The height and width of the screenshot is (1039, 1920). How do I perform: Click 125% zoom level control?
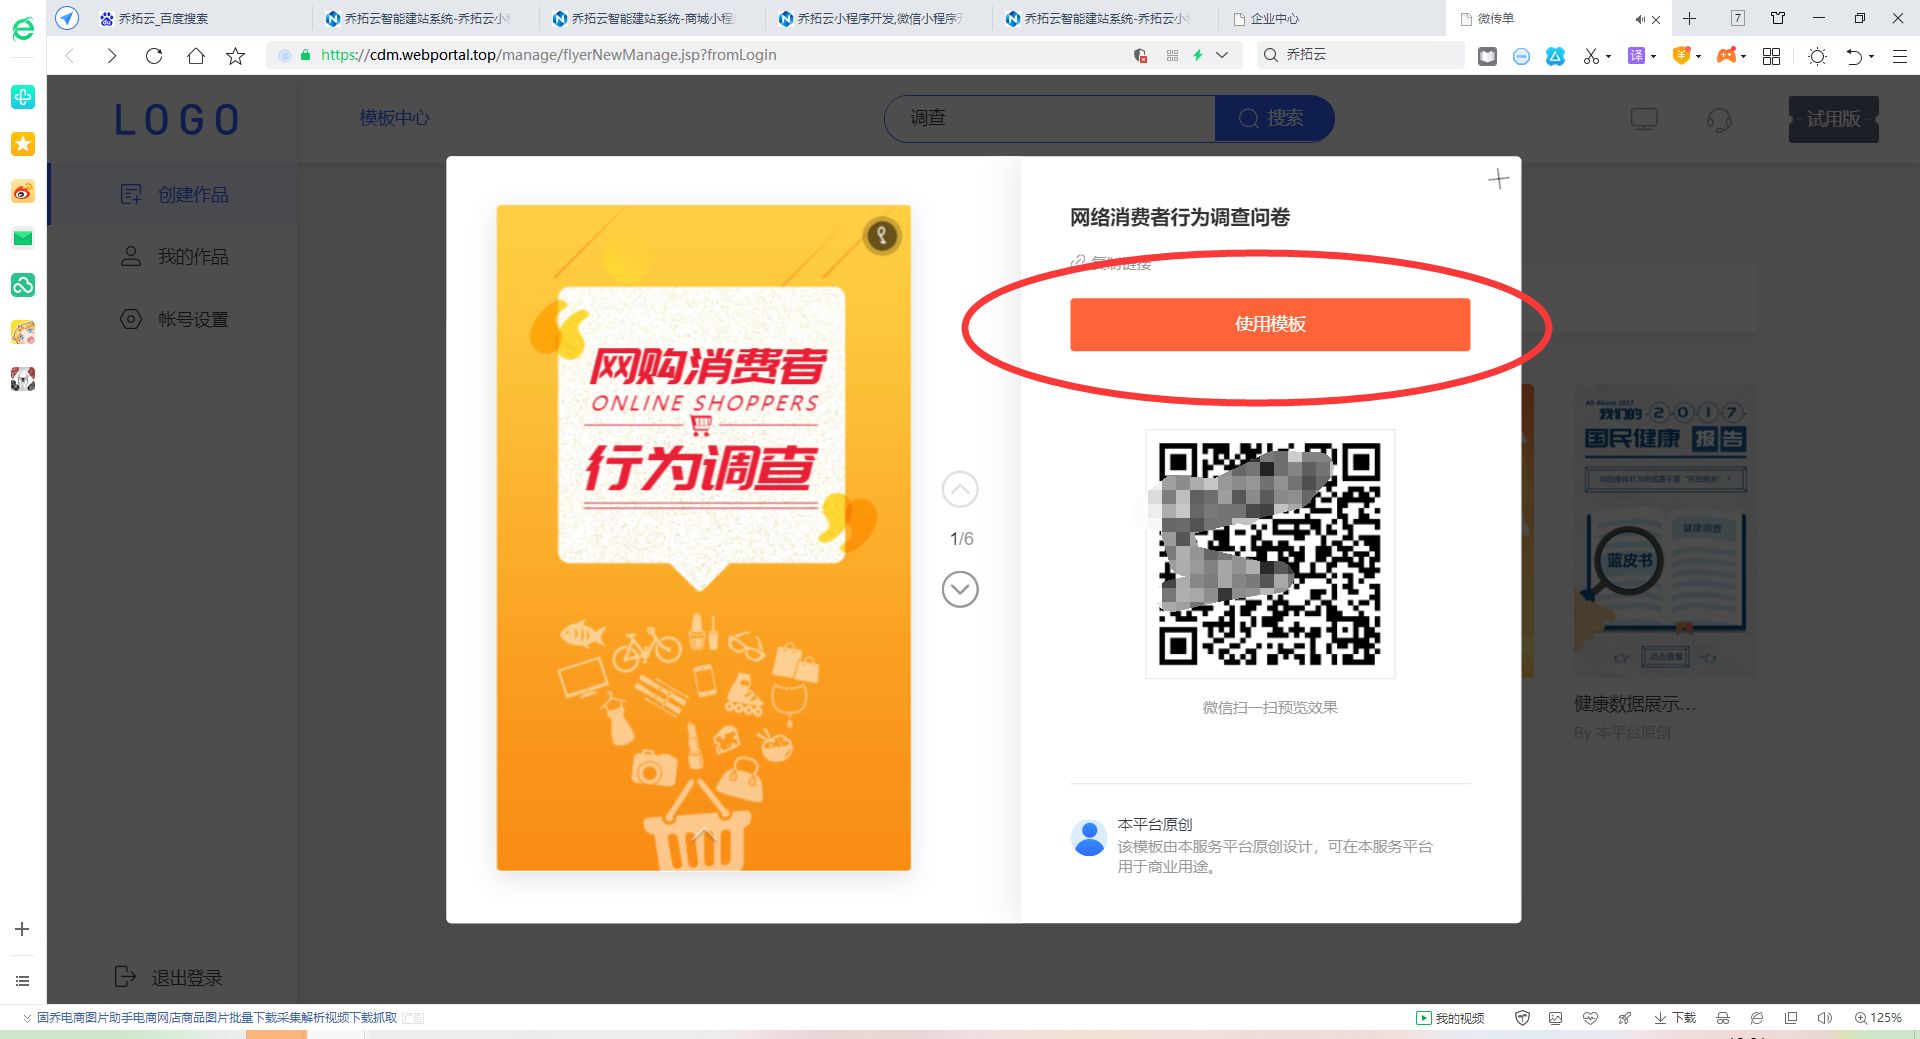tap(1878, 1018)
